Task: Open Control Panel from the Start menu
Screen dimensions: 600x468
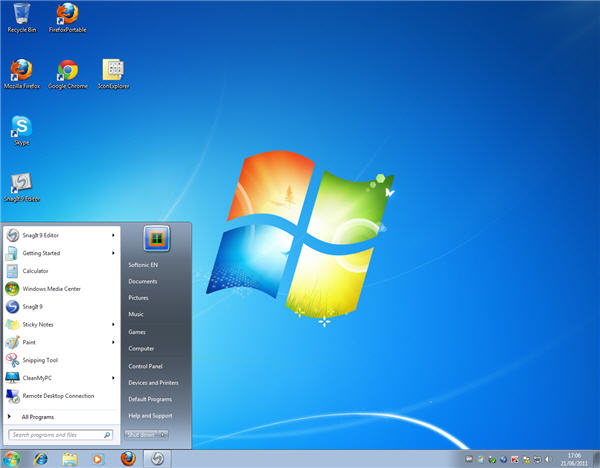Action: 145,366
